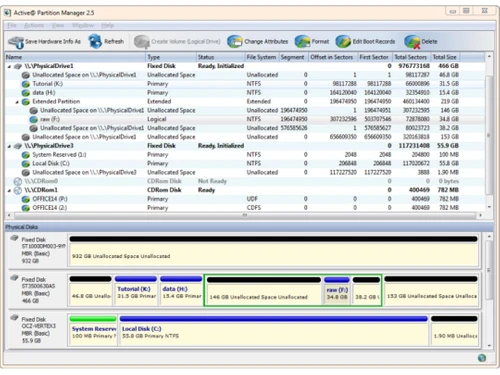Select the CDRom1 disc icon
Screen dimensions: 500x375
pyautogui.click(x=18, y=190)
